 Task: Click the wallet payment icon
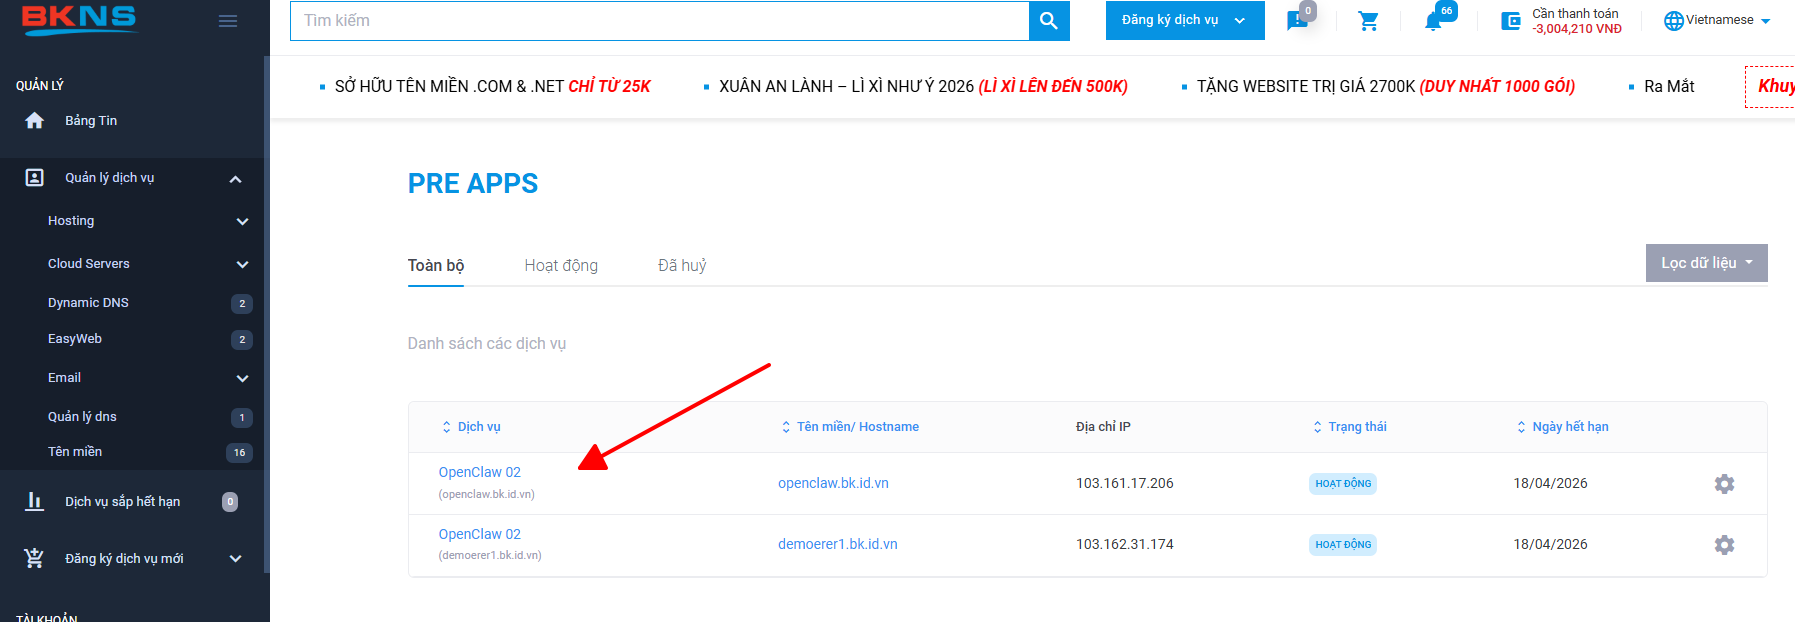pos(1510,21)
